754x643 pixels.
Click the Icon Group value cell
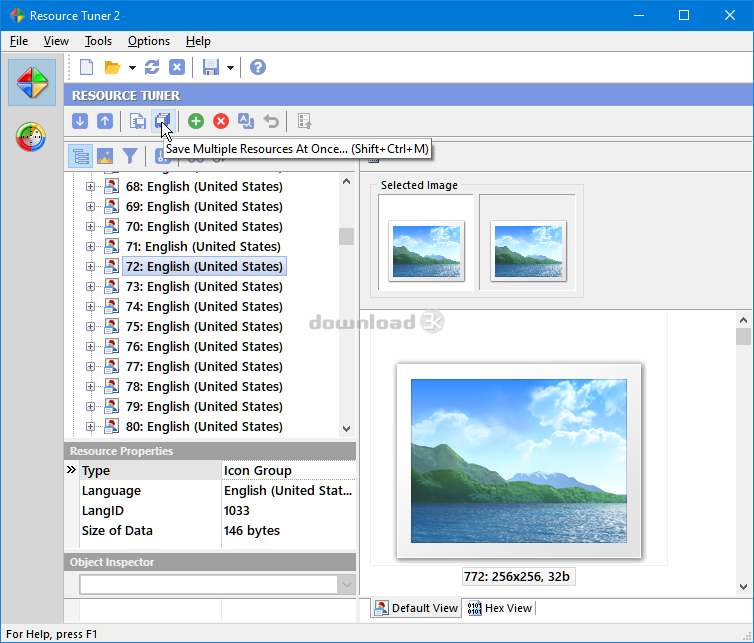(289, 470)
